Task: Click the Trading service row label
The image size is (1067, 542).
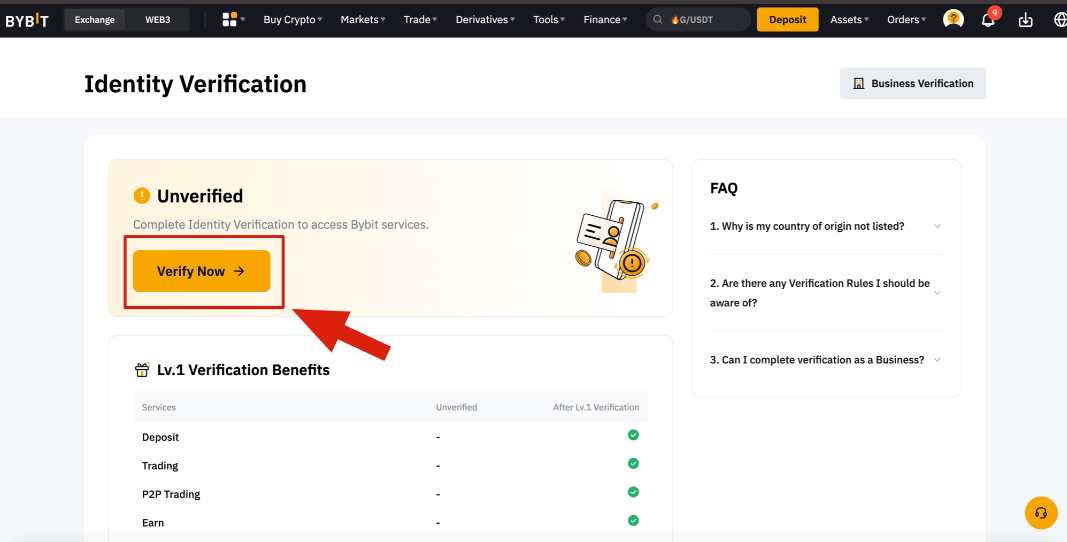Action: [160, 466]
